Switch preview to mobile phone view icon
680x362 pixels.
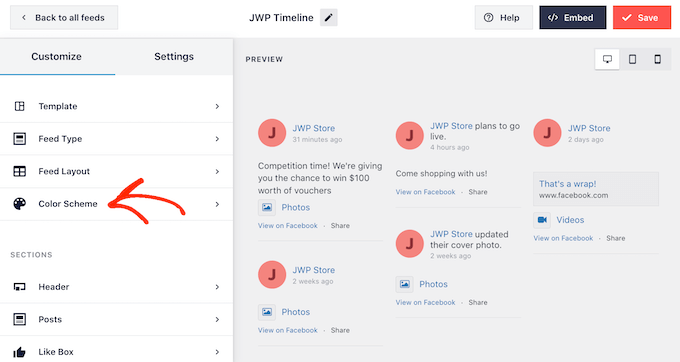pyautogui.click(x=657, y=59)
